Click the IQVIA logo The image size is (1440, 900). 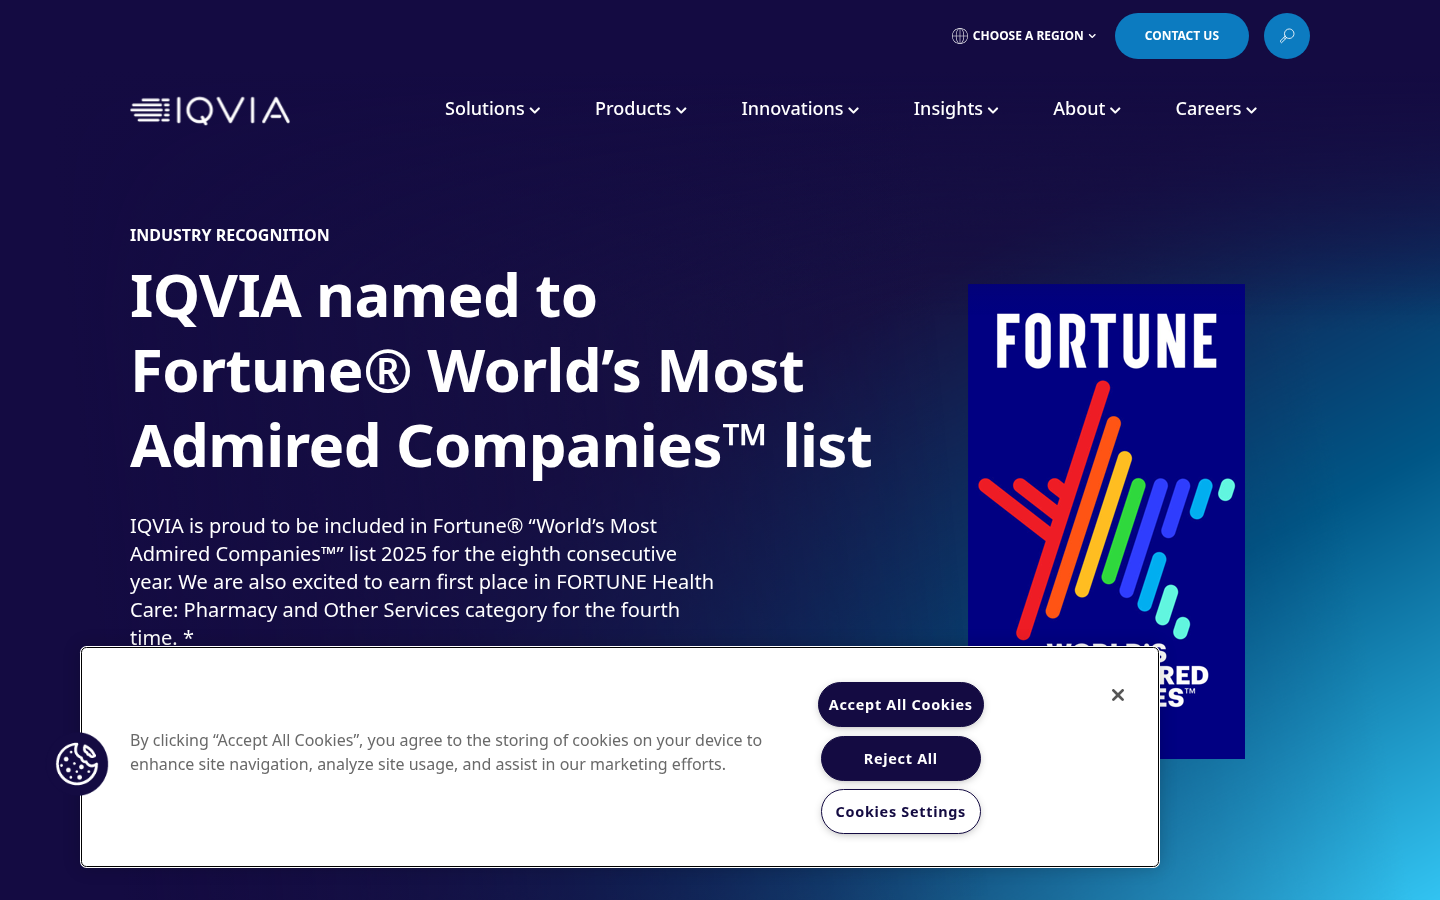[x=210, y=110]
